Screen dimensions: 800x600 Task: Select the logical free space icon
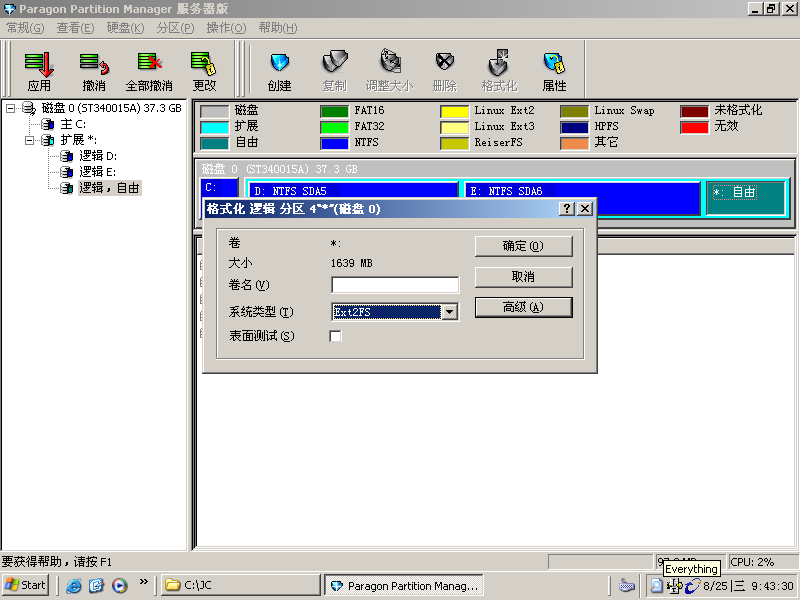(66, 188)
